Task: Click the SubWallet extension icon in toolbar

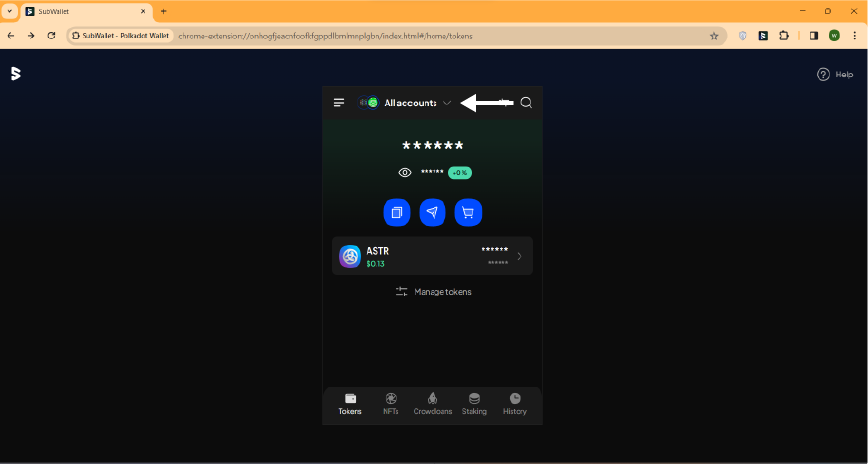Action: [763, 35]
